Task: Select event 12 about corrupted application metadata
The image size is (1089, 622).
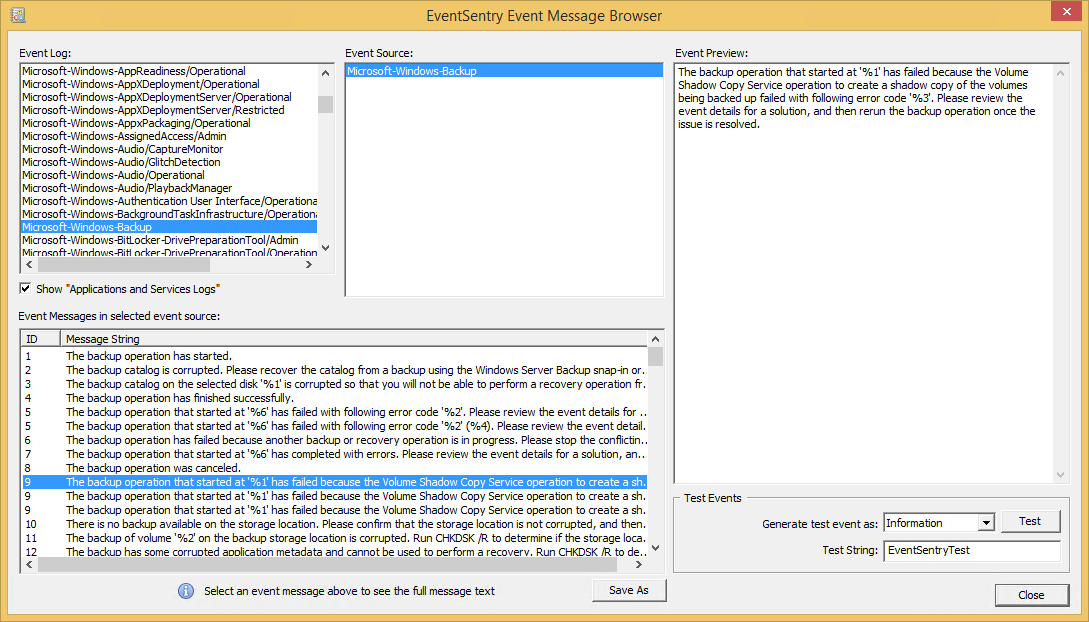Action: click(334, 551)
